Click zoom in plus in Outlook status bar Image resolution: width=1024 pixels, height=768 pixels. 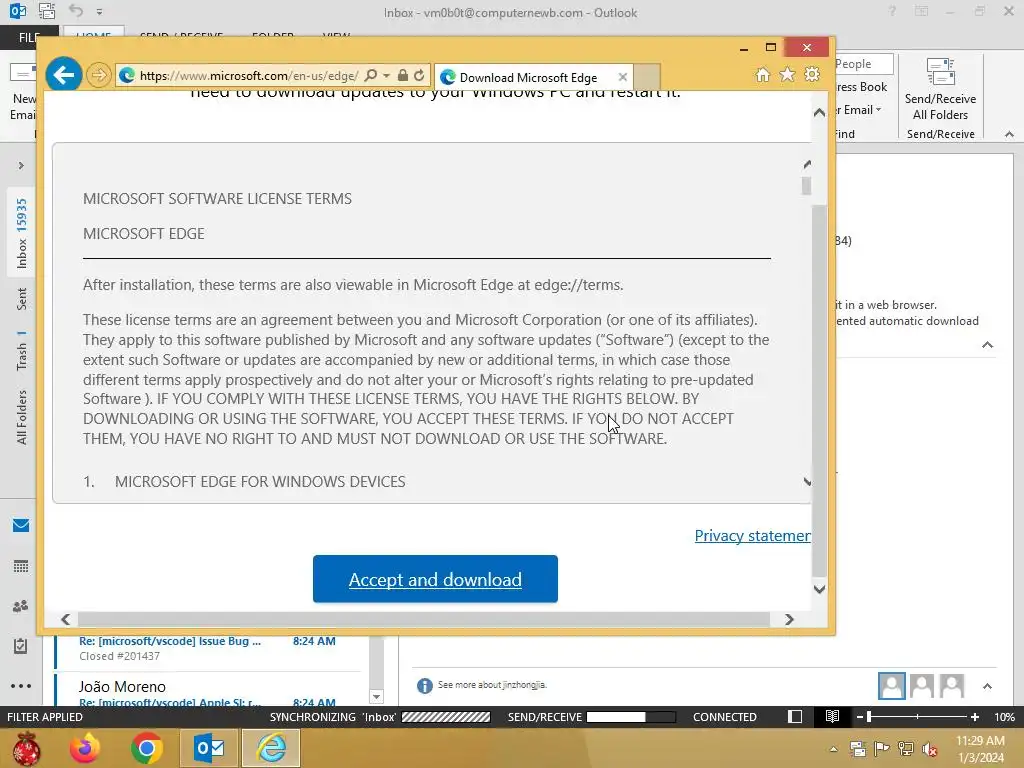[x=974, y=717]
